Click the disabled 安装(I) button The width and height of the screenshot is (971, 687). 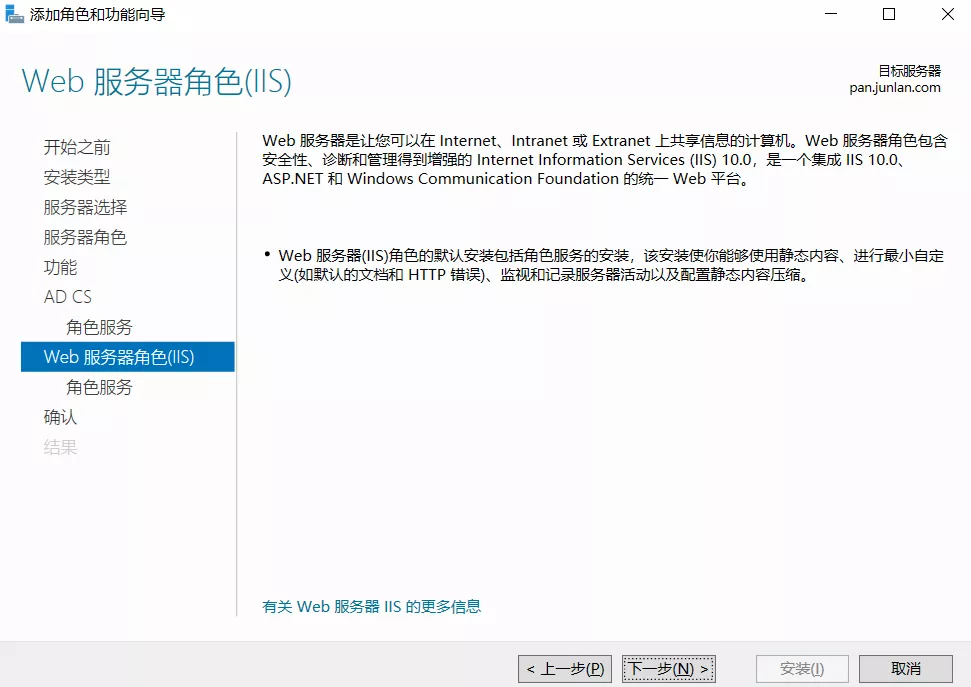click(802, 668)
